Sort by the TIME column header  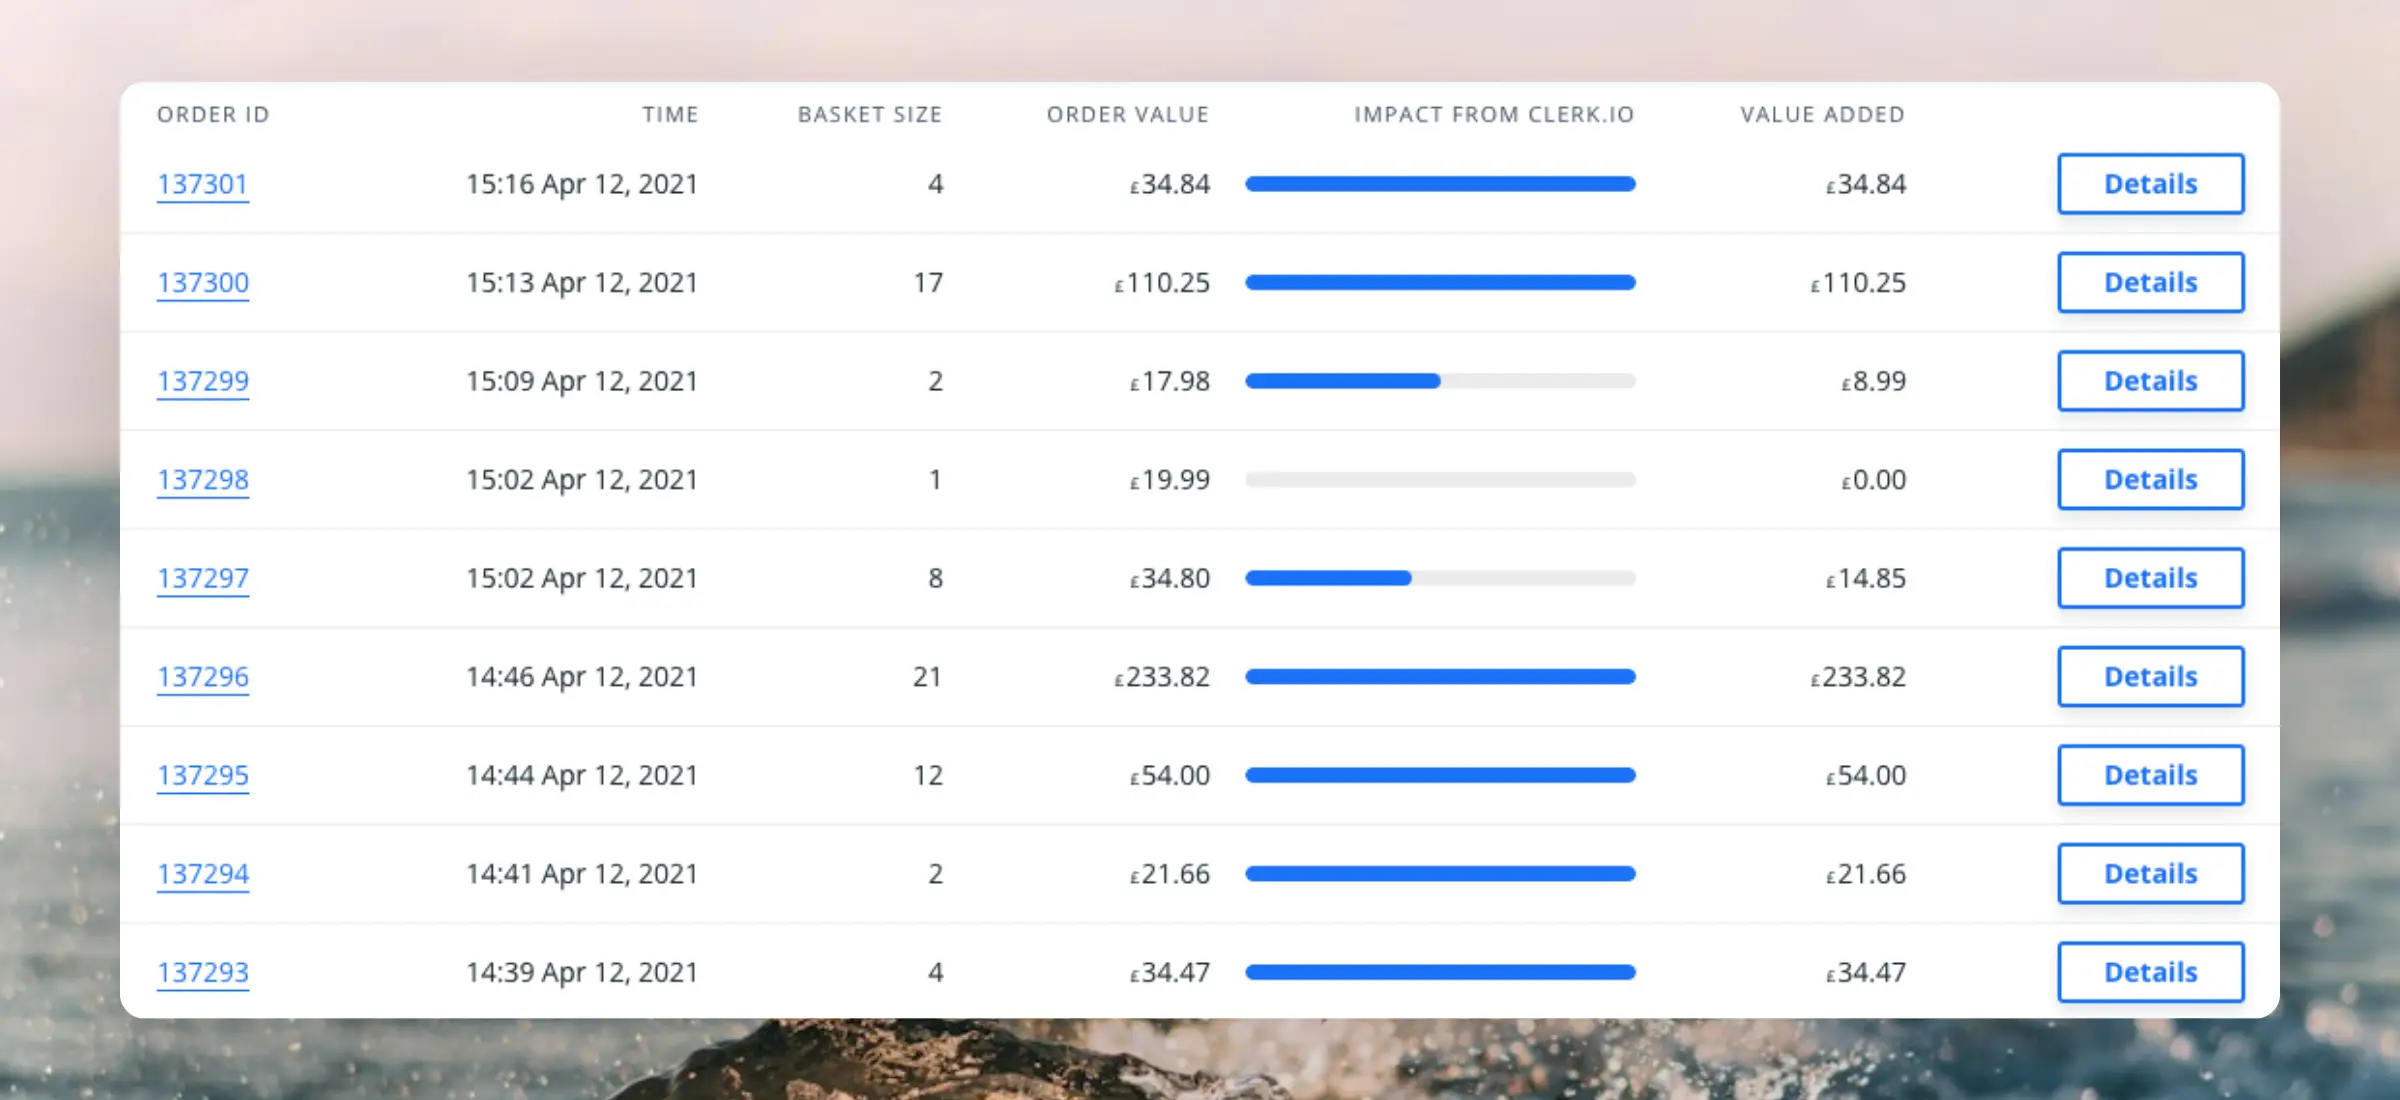pos(670,114)
